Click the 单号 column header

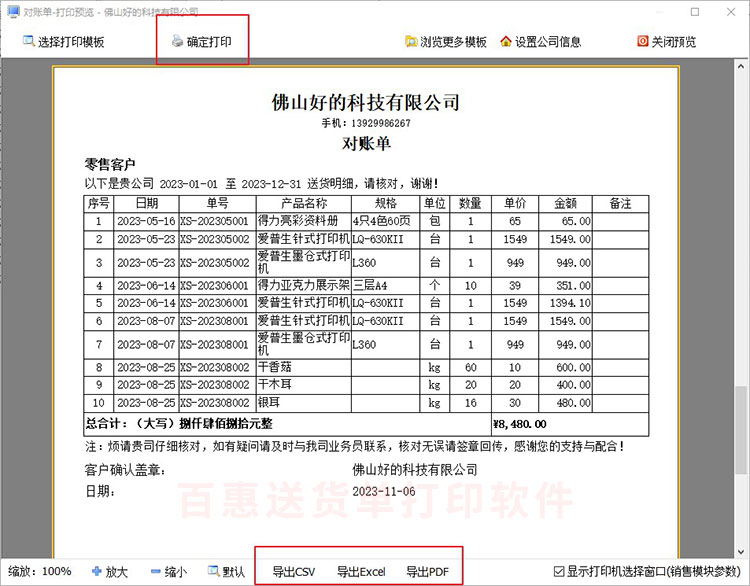click(218, 203)
